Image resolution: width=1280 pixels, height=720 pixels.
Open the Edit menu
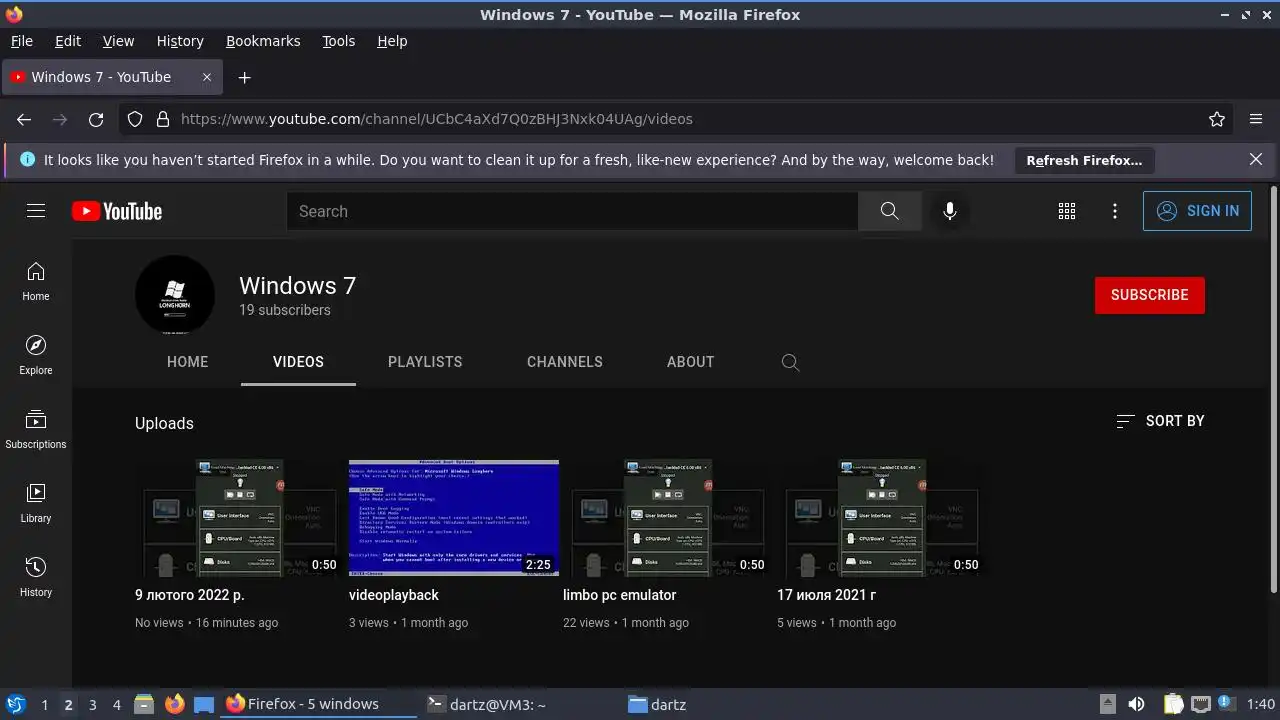click(x=68, y=41)
